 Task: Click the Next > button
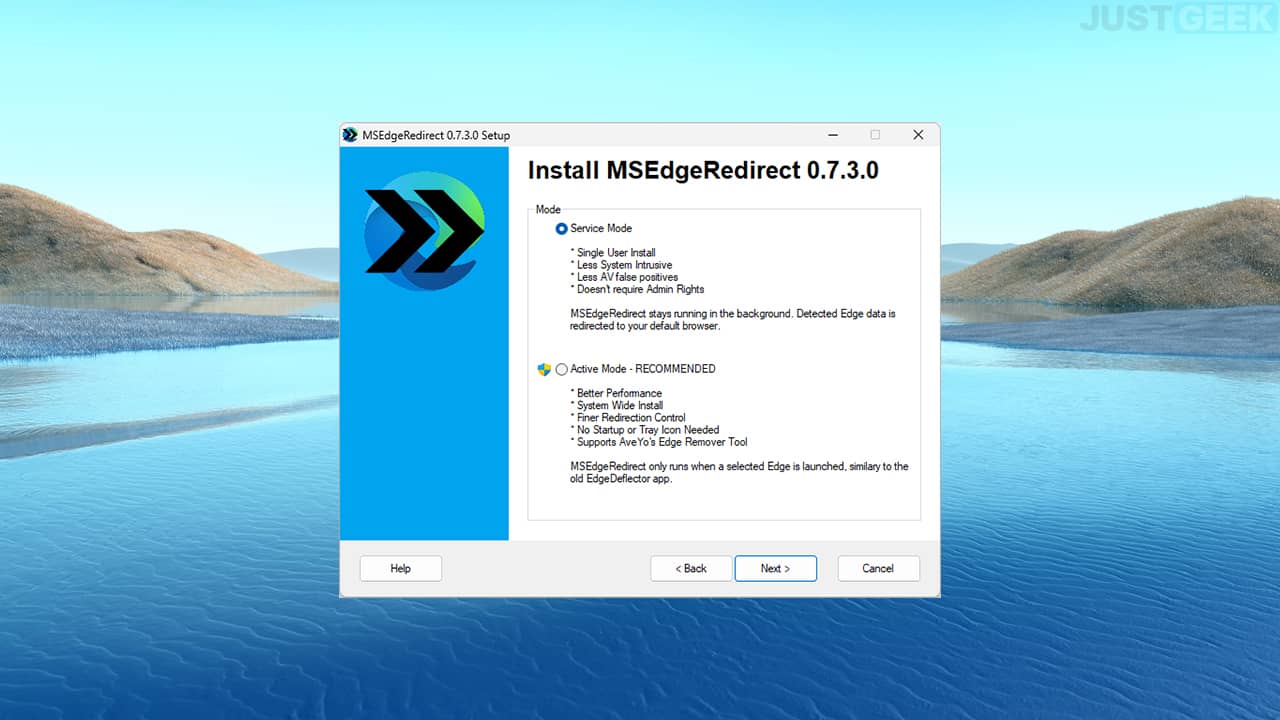[x=775, y=568]
